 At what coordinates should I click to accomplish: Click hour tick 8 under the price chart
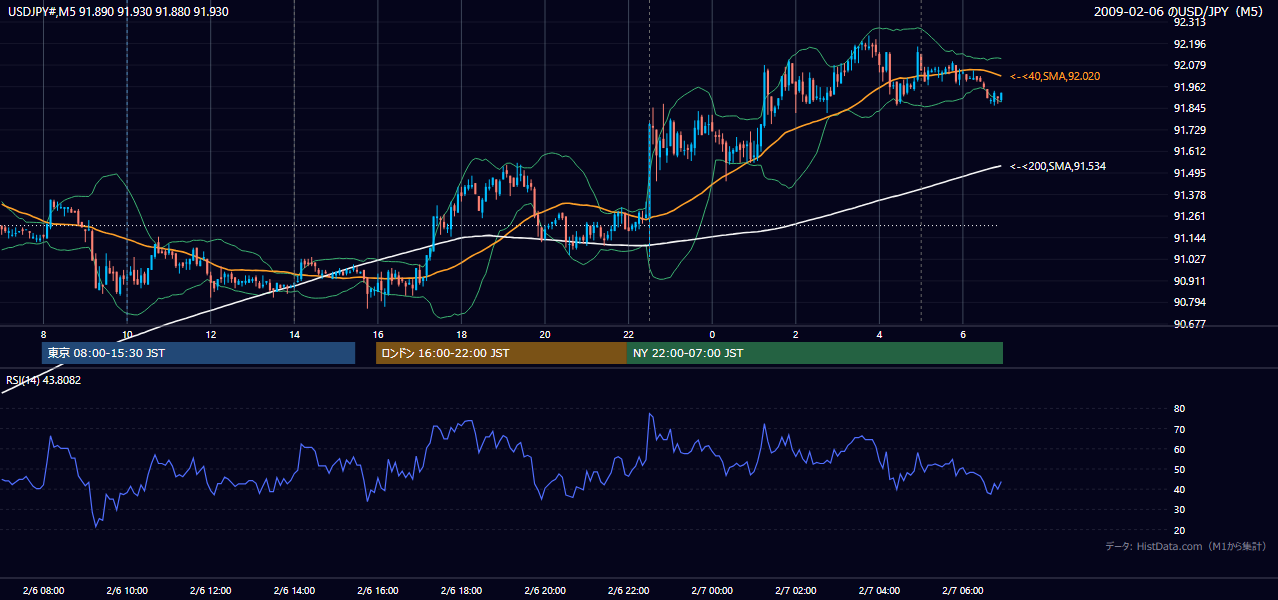43,334
